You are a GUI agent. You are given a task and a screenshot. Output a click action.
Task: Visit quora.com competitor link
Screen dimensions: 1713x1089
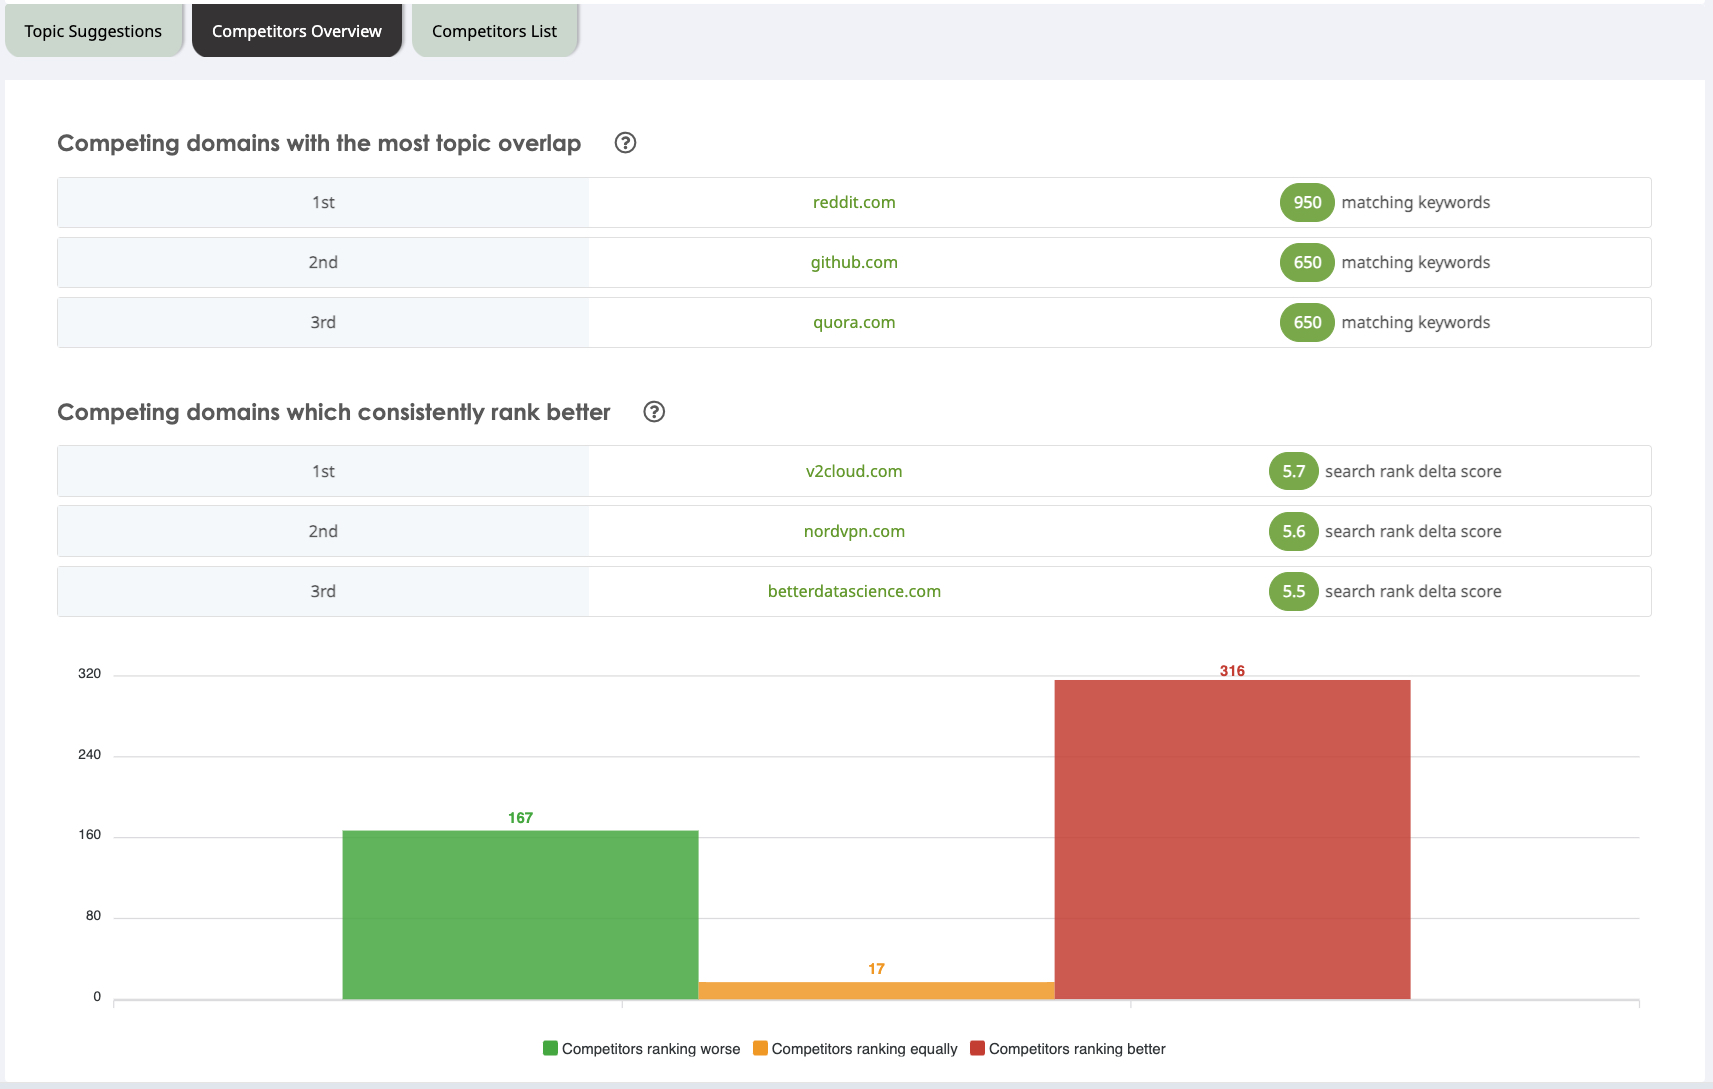coord(854,322)
